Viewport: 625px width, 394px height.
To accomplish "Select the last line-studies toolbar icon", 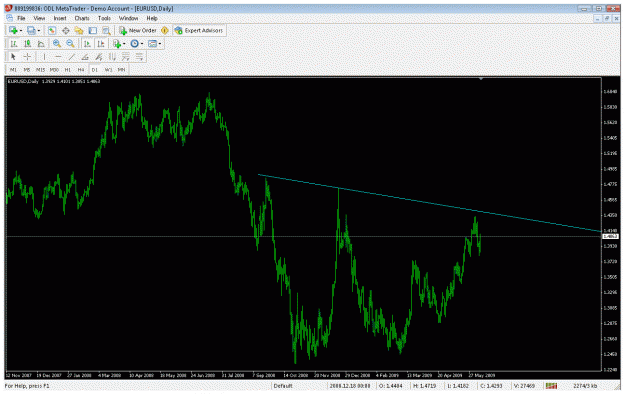I will coord(139,57).
